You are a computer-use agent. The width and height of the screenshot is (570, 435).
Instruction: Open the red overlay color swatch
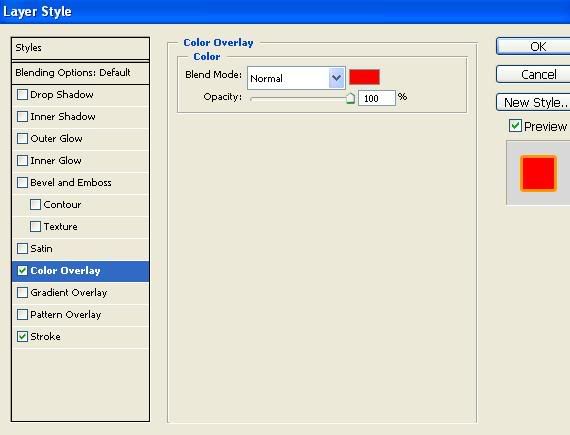[364, 77]
